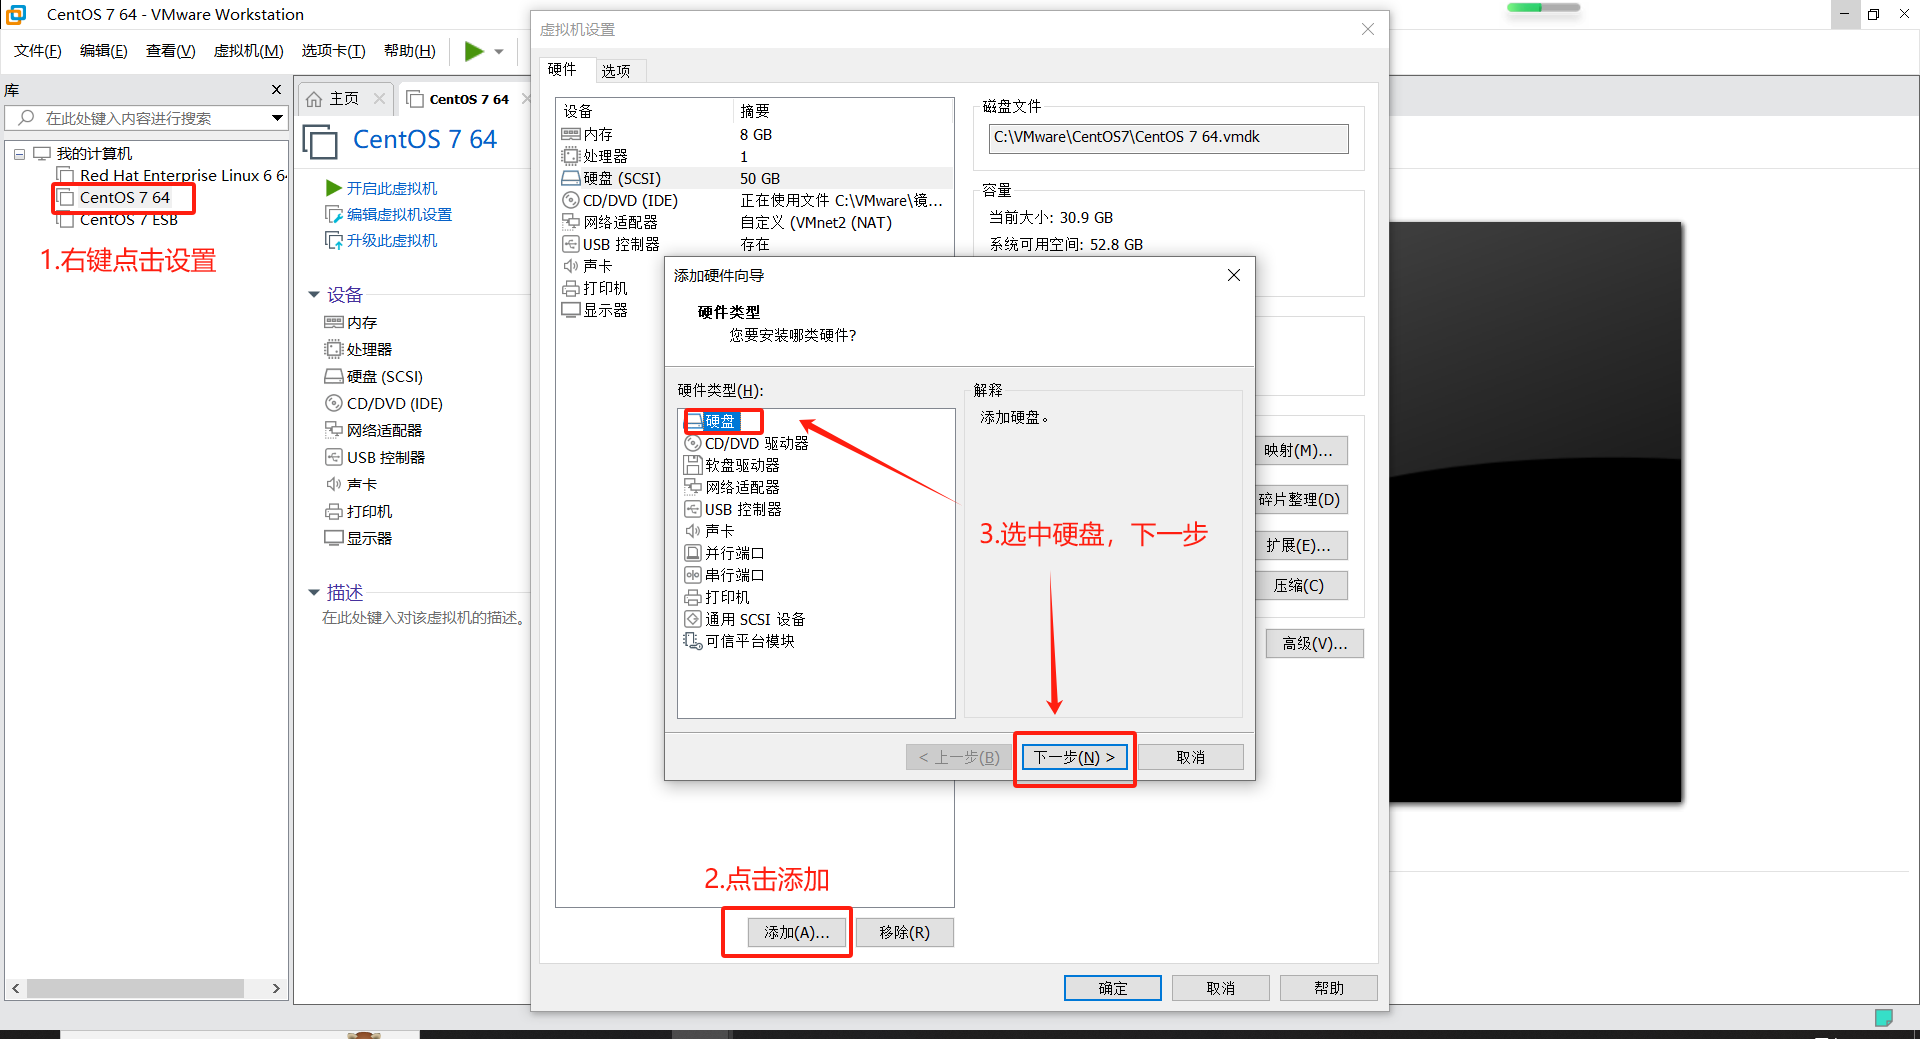Click hard disk (SCSI) icon in settings list
This screenshot has width=1920, height=1039.
[x=571, y=178]
